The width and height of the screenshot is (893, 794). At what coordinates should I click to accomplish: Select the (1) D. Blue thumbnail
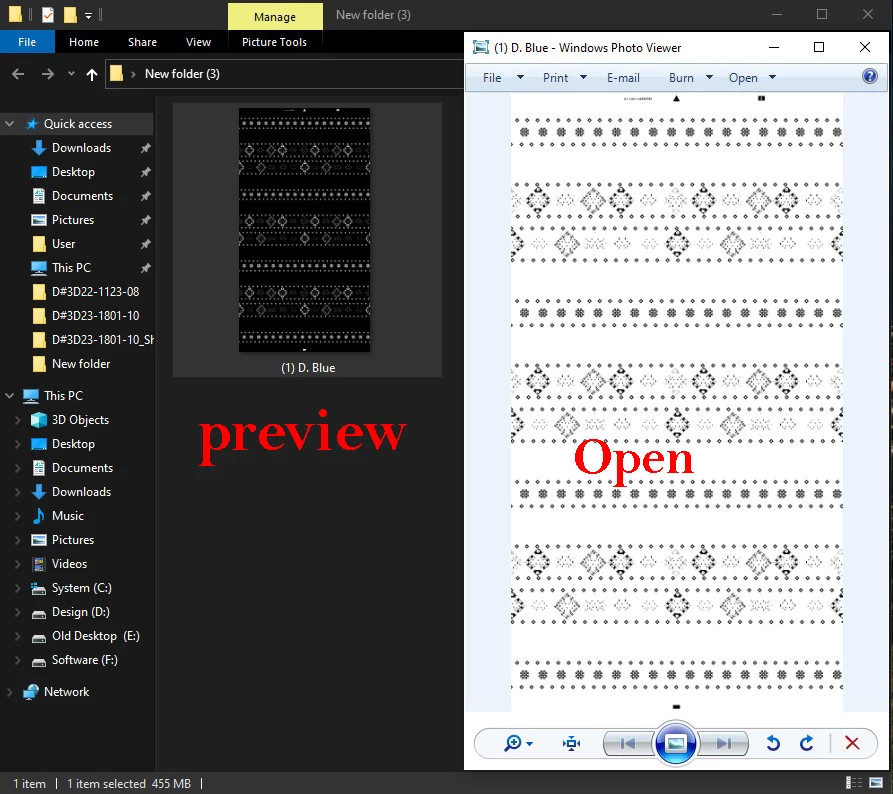305,230
